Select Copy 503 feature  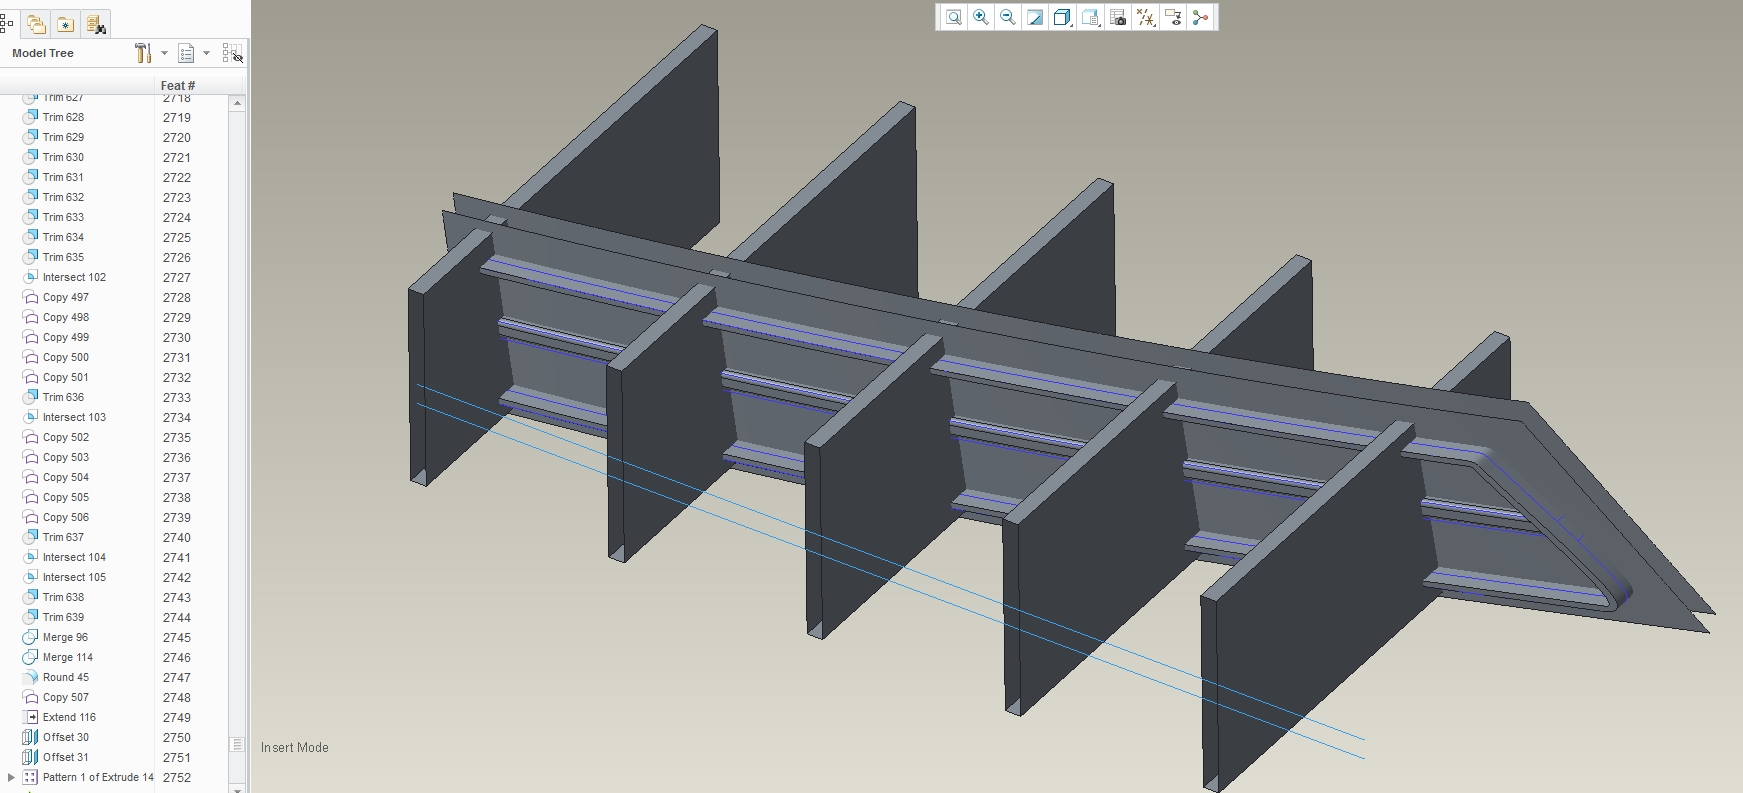[66, 457]
